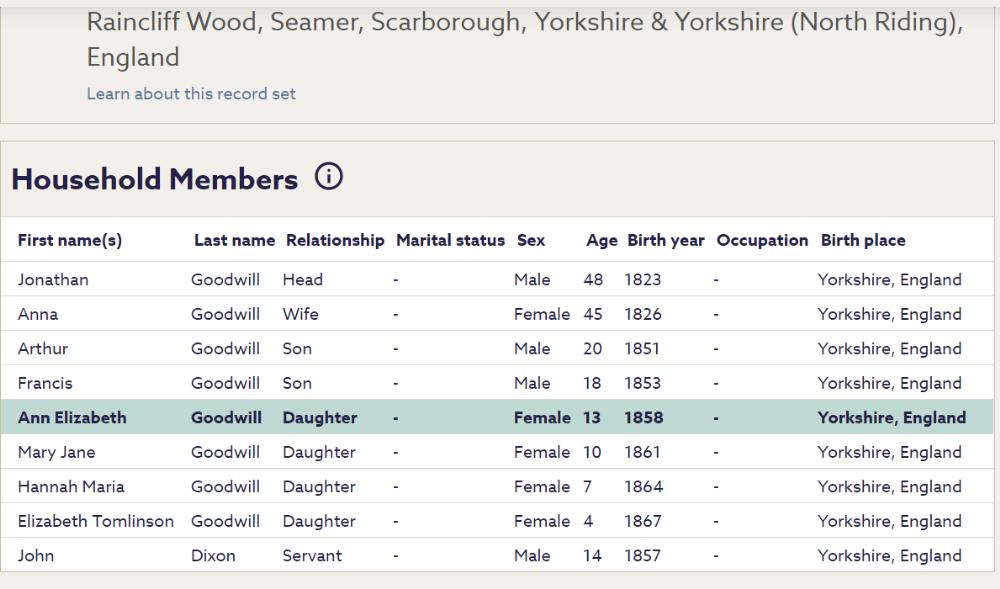Click the 'Household Members' heading
Image resolution: width=1000 pixels, height=589 pixels.
point(155,180)
